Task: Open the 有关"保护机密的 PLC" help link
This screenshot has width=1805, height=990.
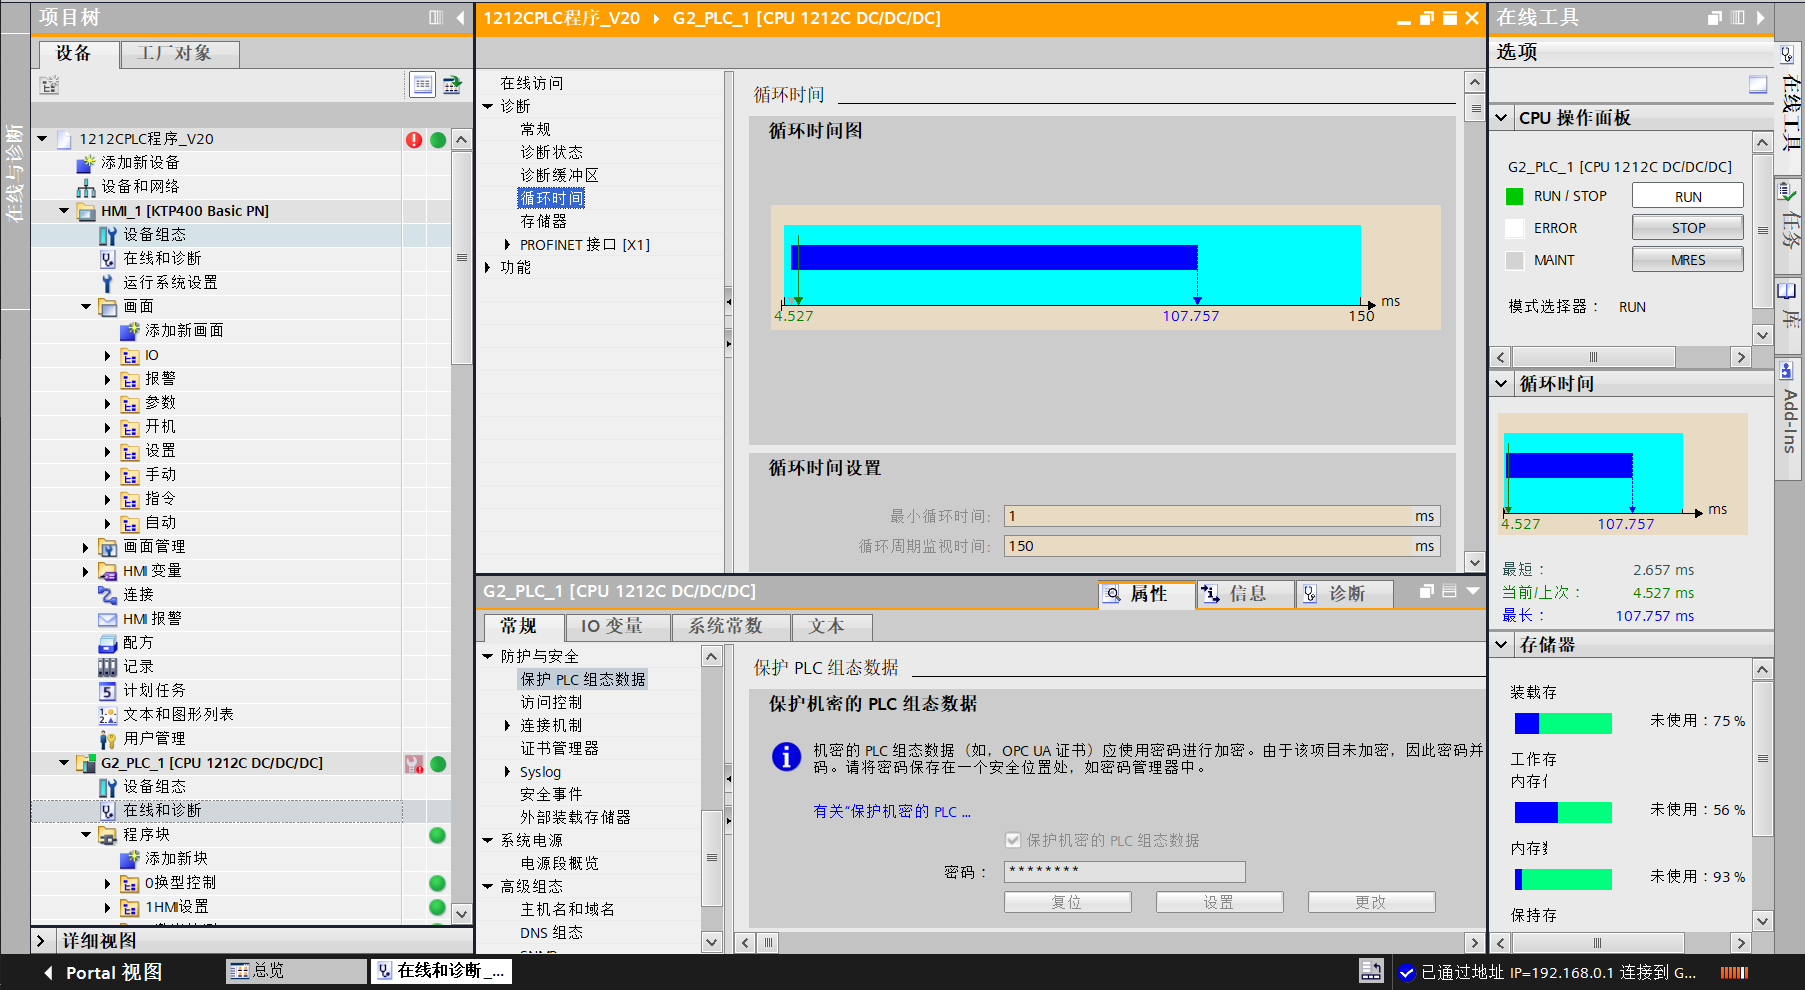Action: [x=891, y=812]
